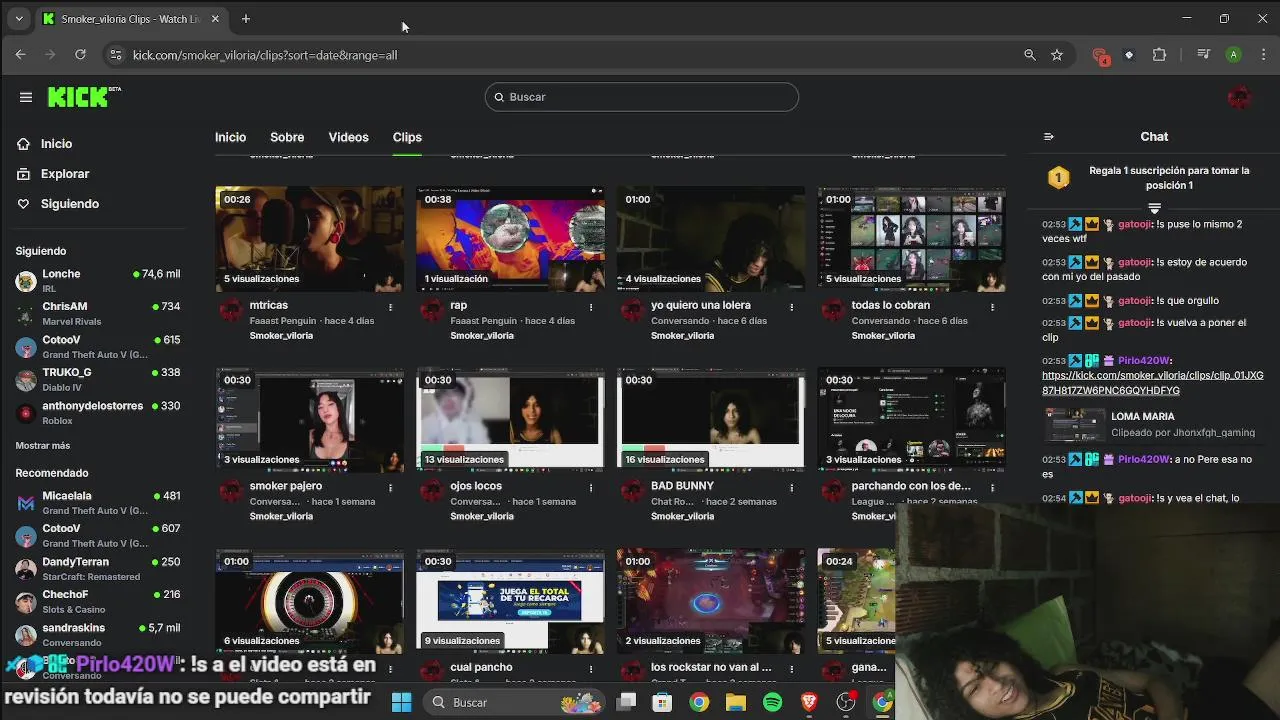Open sandraskins recommended channel

point(97,634)
